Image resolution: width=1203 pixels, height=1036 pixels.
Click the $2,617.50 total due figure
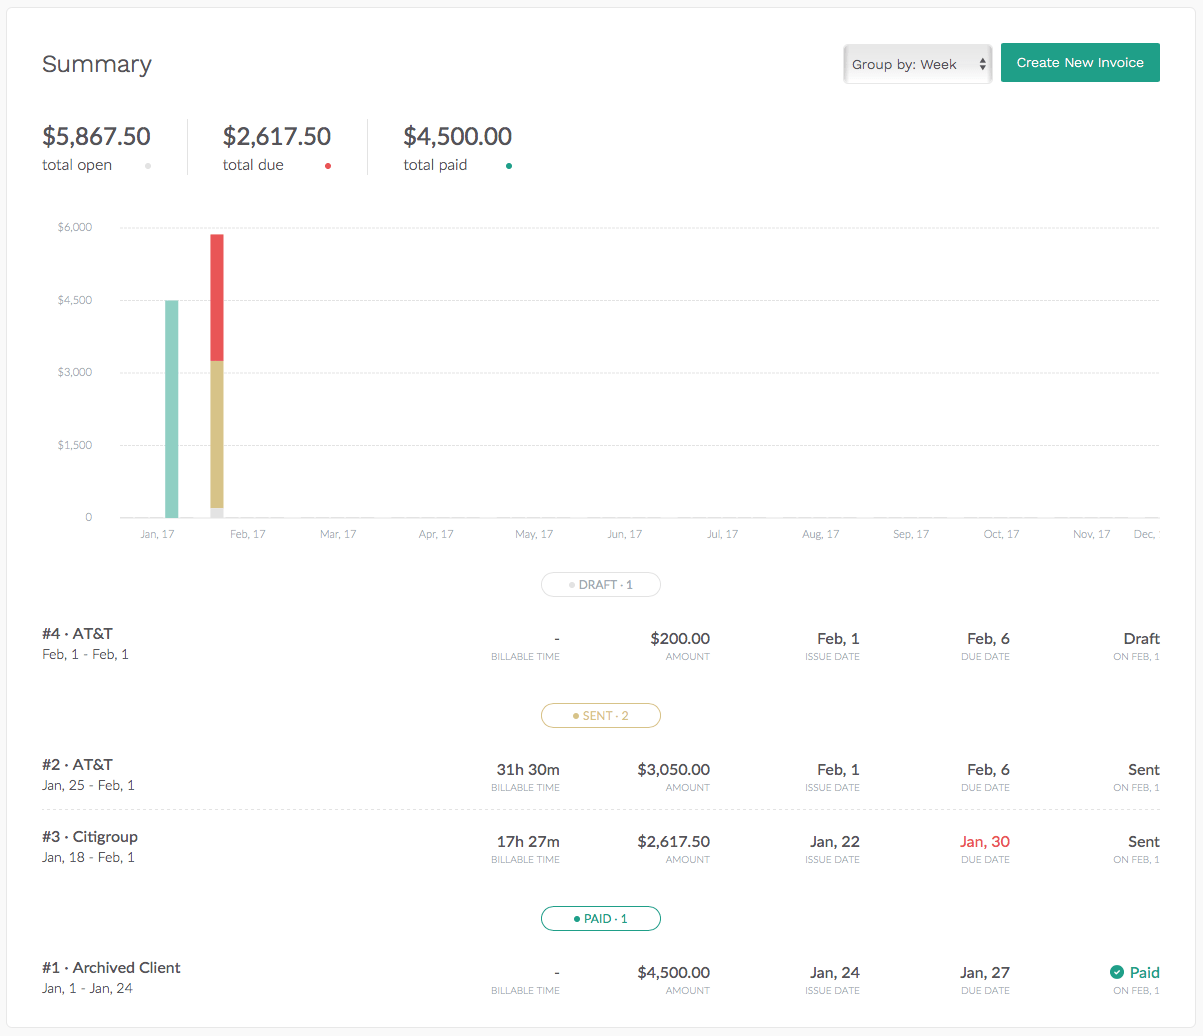pyautogui.click(x=277, y=136)
